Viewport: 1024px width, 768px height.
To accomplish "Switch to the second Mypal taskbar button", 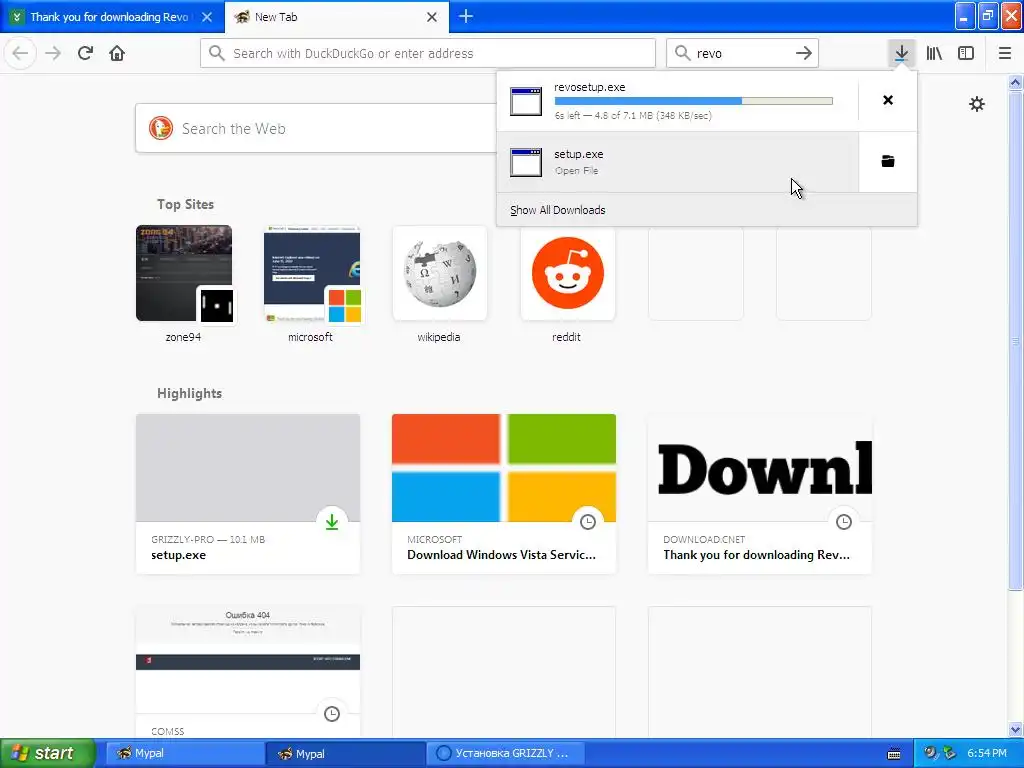I will pyautogui.click(x=346, y=753).
